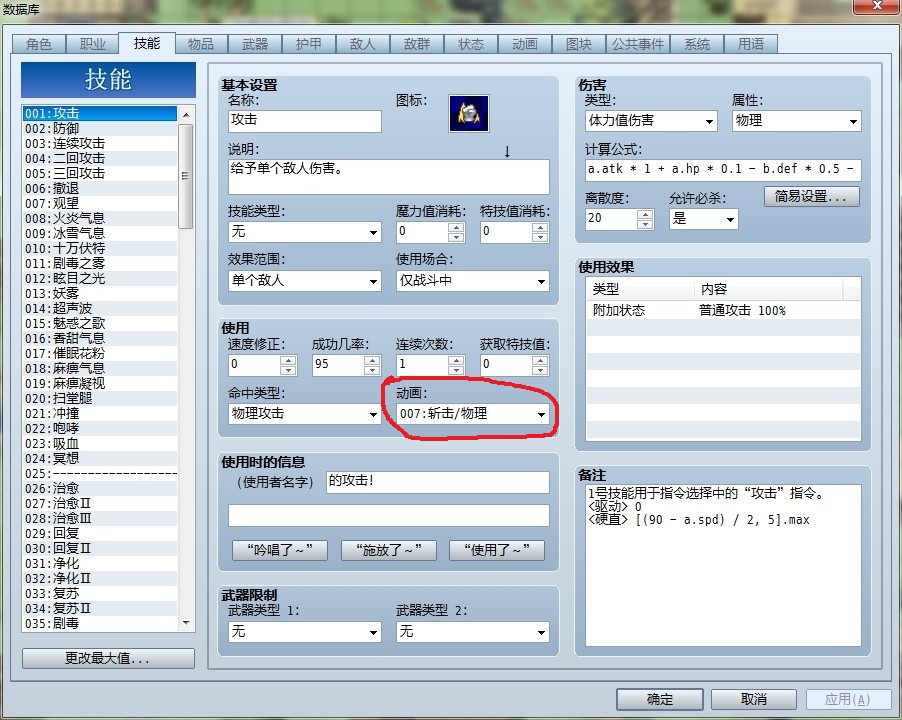Click the 更改最大值 button
The width and height of the screenshot is (902, 720).
[108, 658]
